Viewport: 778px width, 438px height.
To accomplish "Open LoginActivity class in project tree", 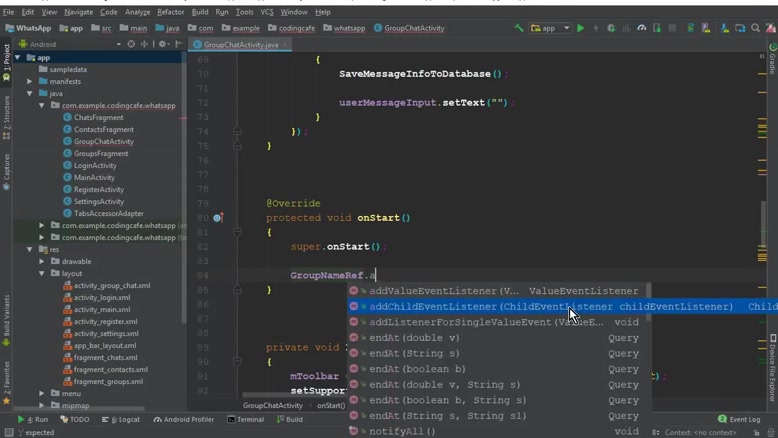I will pos(95,165).
